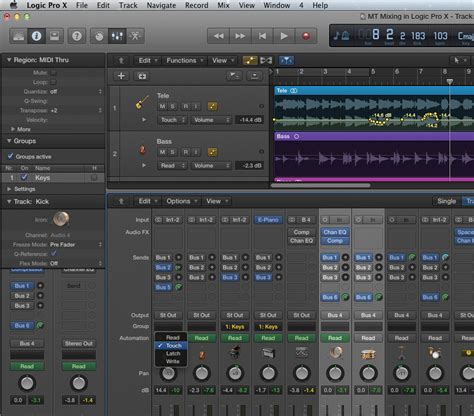Image resolution: width=474 pixels, height=416 pixels.
Task: Click the drum kit icon in Mixer
Action: click(x=435, y=353)
